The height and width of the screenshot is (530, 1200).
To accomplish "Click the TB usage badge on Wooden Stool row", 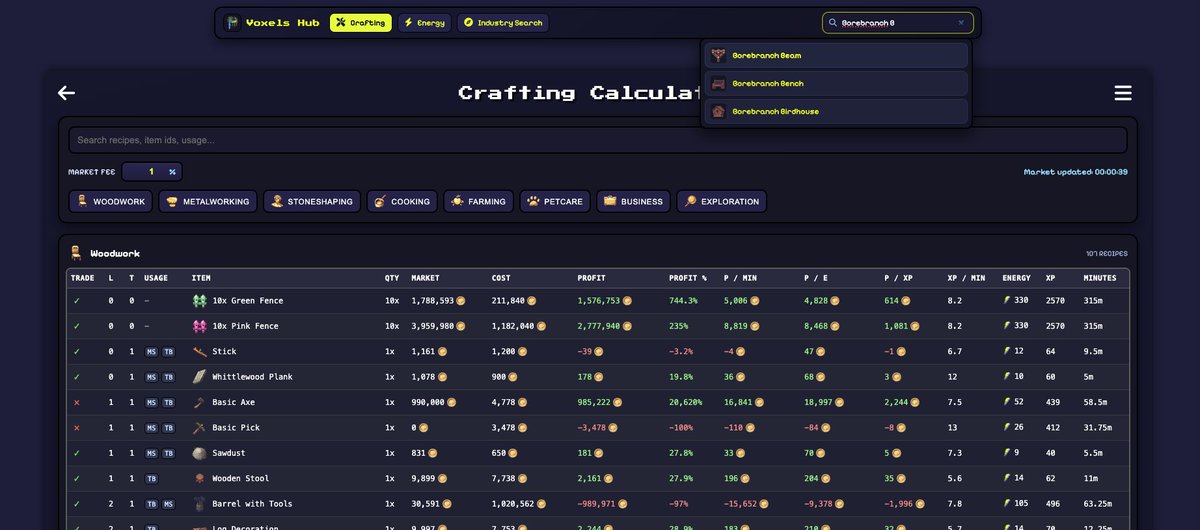I will [151, 479].
